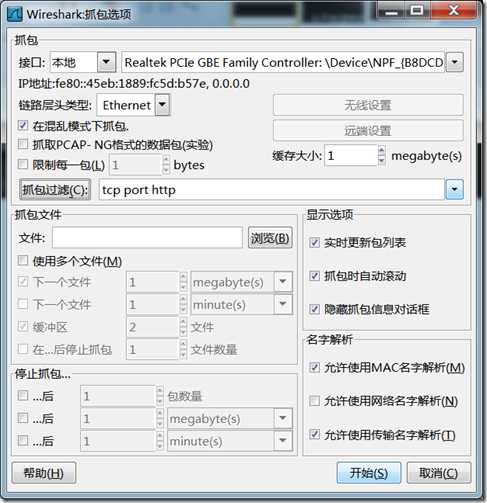Toggle promiscuous mode capture checkbox (在混乱模式下抓包)
This screenshot has height=503, width=487.
coord(23,125)
